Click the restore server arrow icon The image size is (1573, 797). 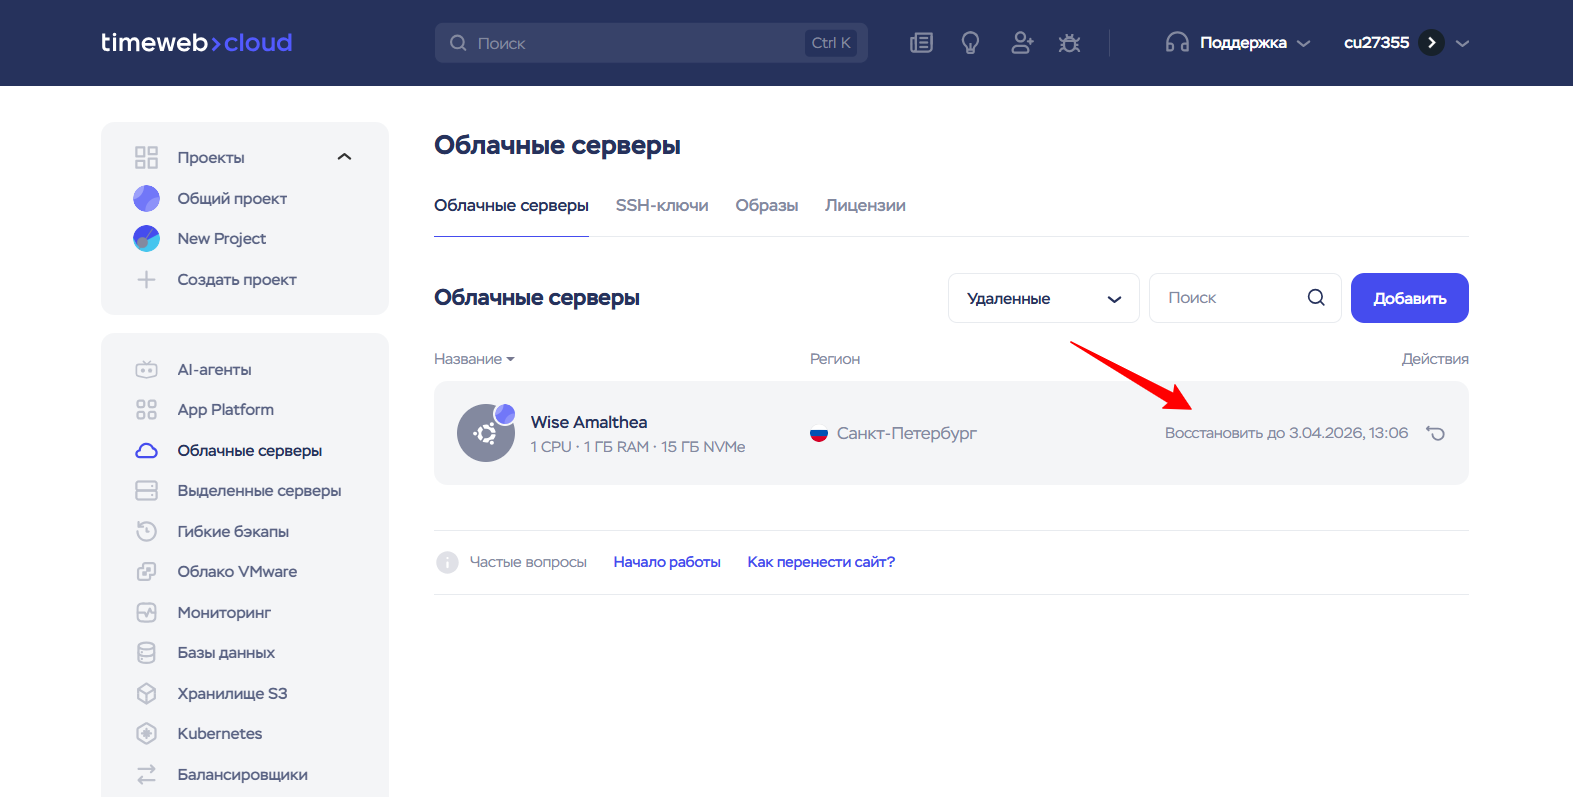click(1435, 433)
